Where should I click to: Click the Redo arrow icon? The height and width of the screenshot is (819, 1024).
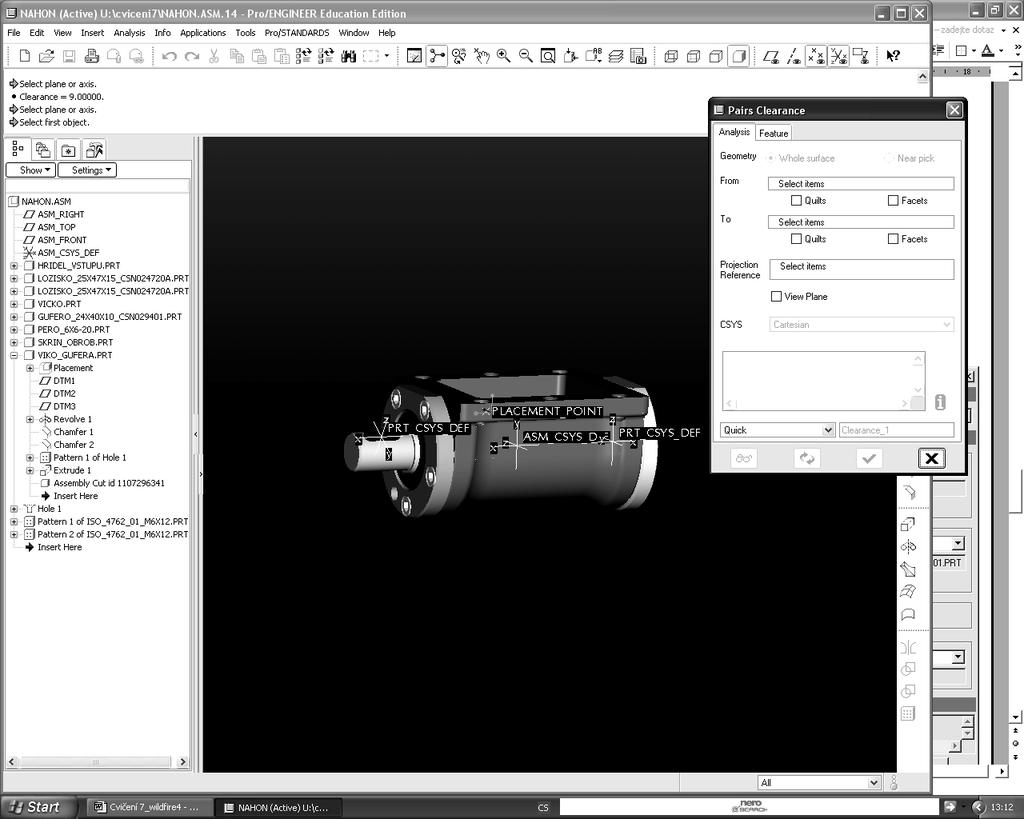click(x=192, y=57)
